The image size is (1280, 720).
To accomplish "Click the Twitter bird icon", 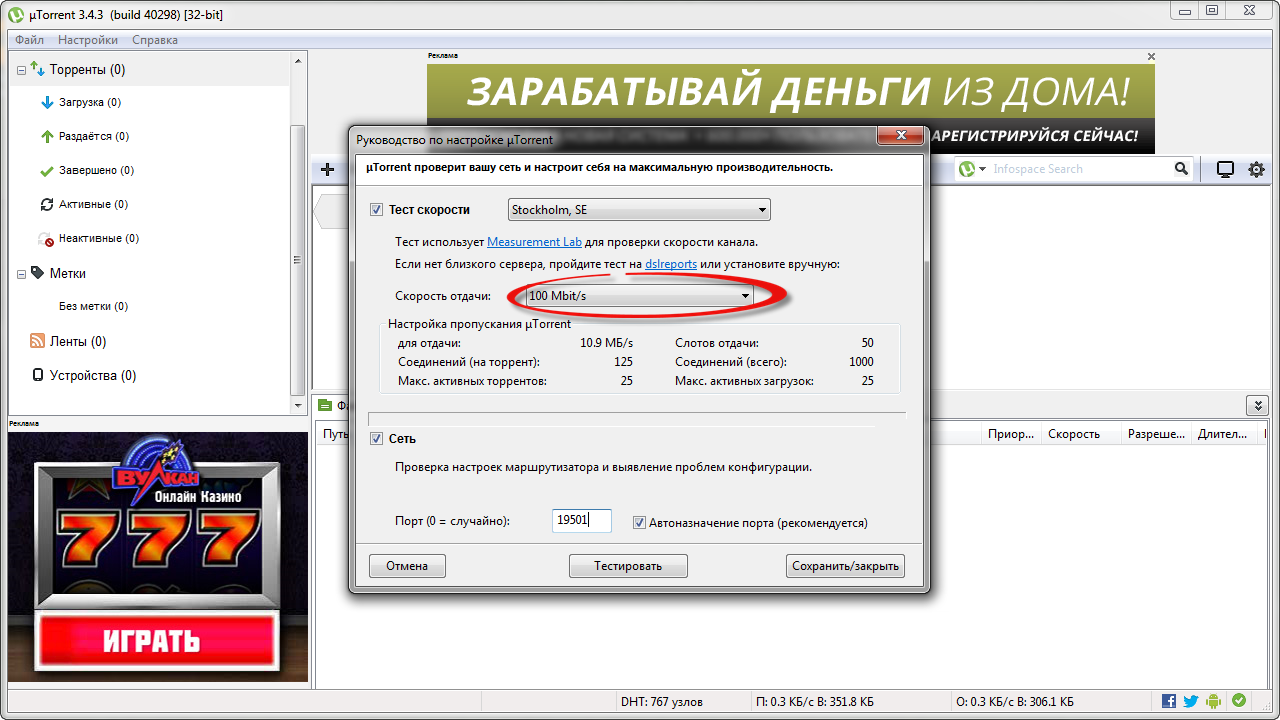I will pyautogui.click(x=1191, y=701).
